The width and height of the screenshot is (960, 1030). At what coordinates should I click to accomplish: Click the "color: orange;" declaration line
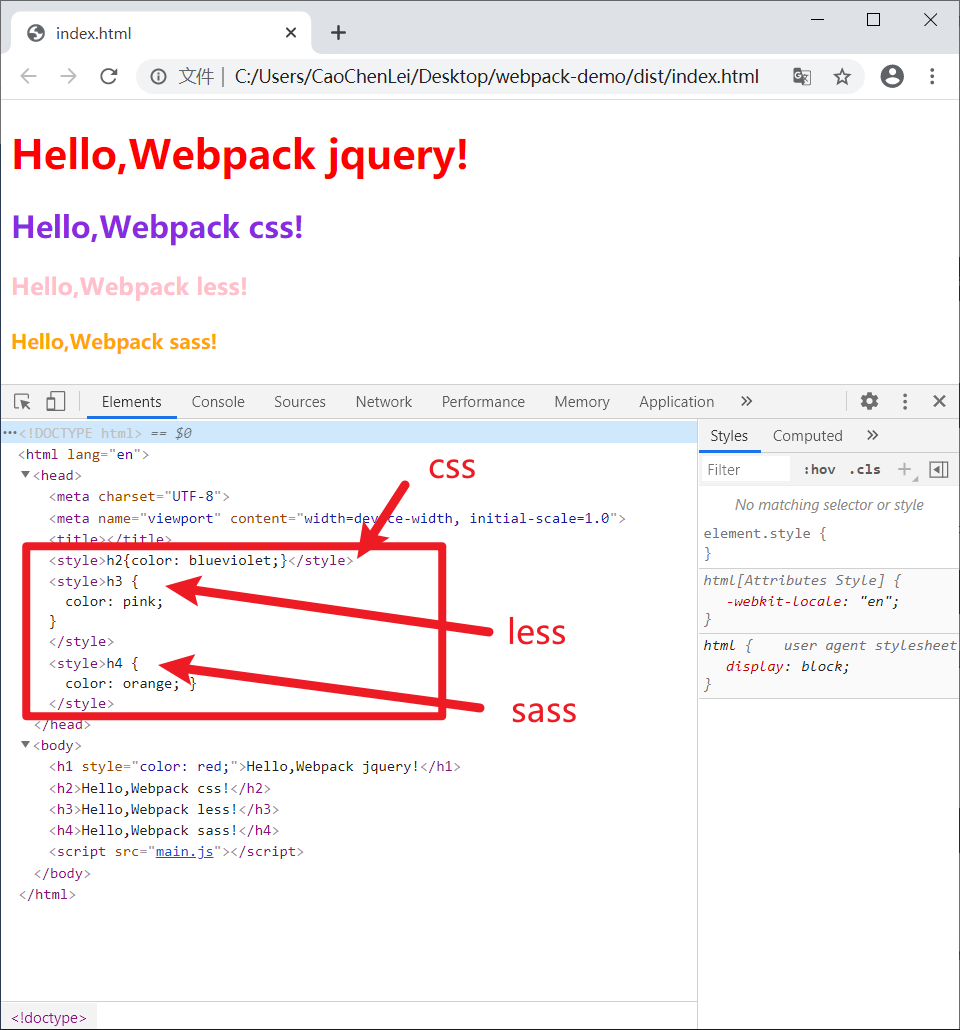point(122,684)
